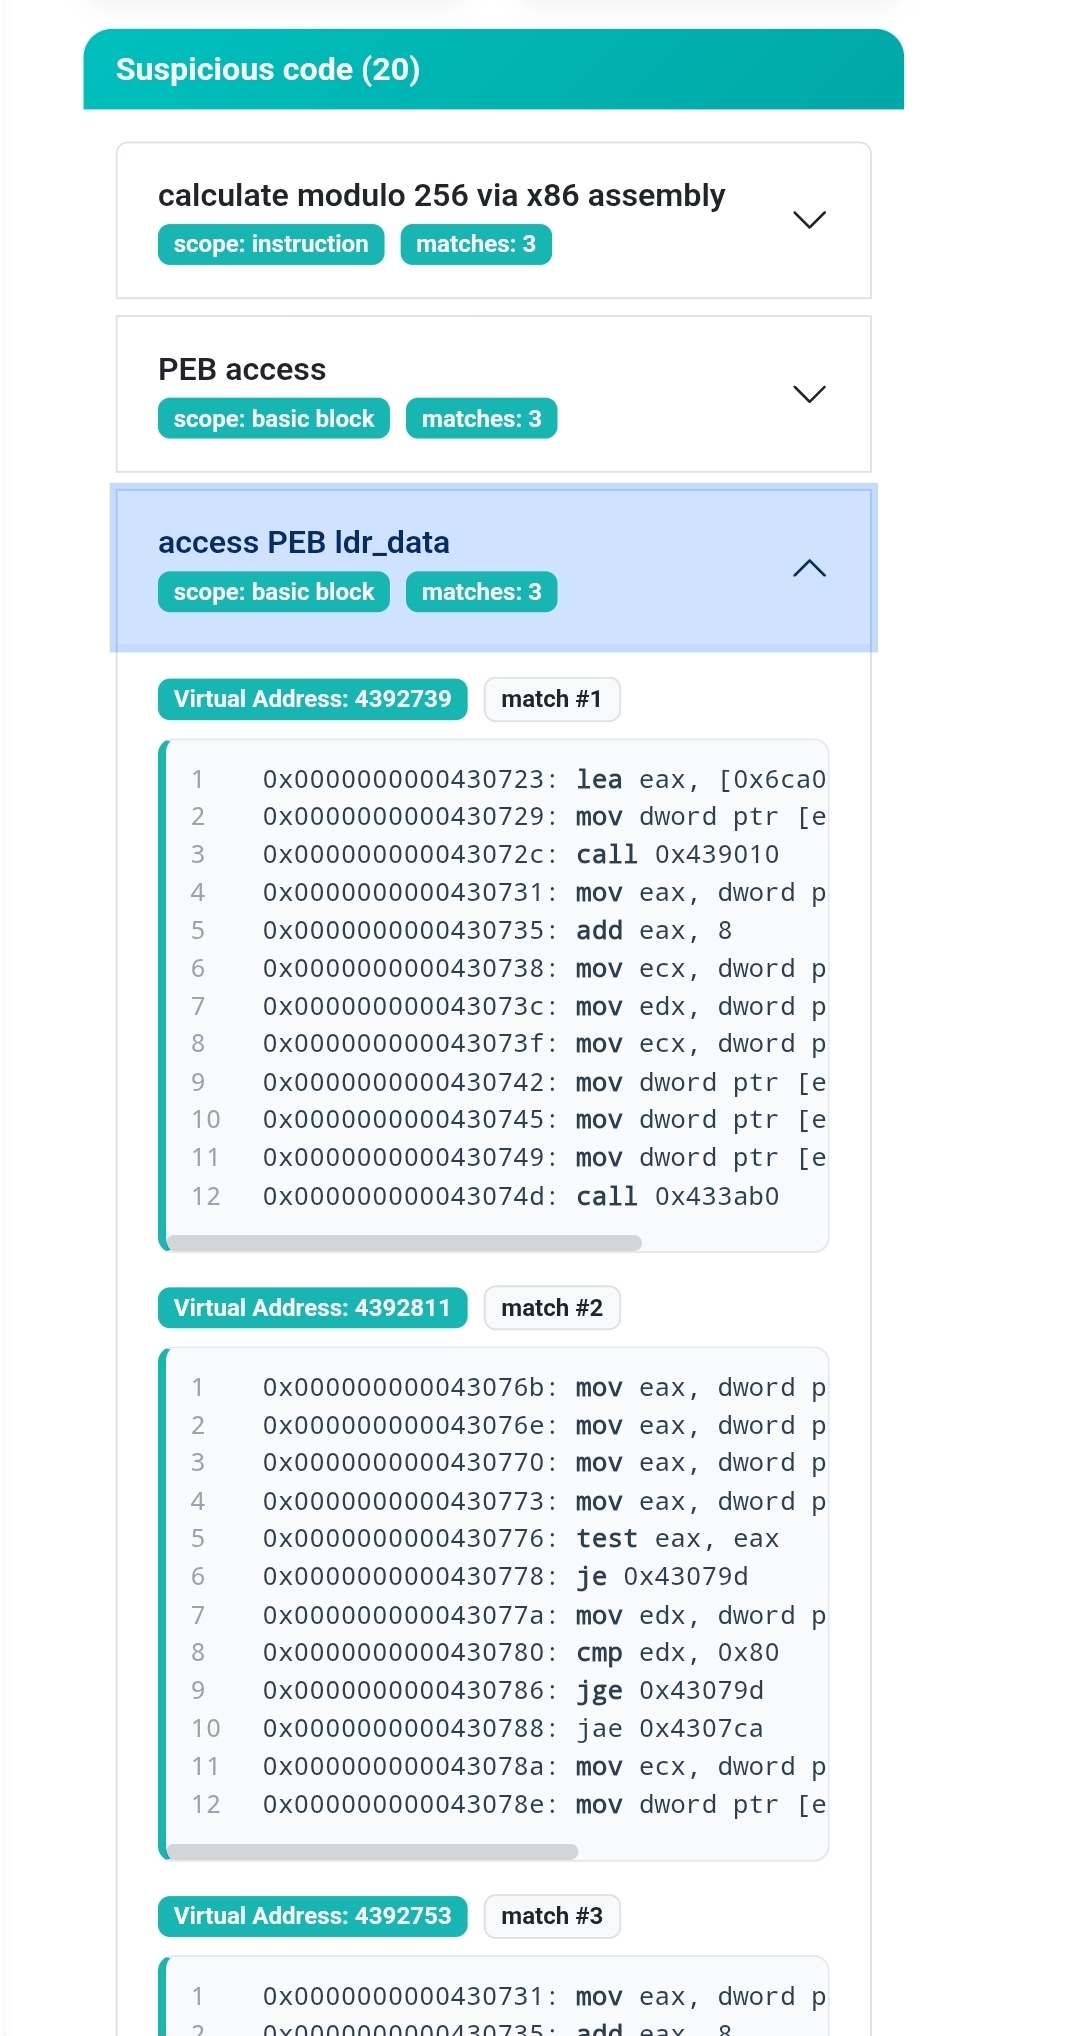Select the match #3 label
Image resolution: width=1080 pixels, height=2036 pixels.
[552, 1916]
